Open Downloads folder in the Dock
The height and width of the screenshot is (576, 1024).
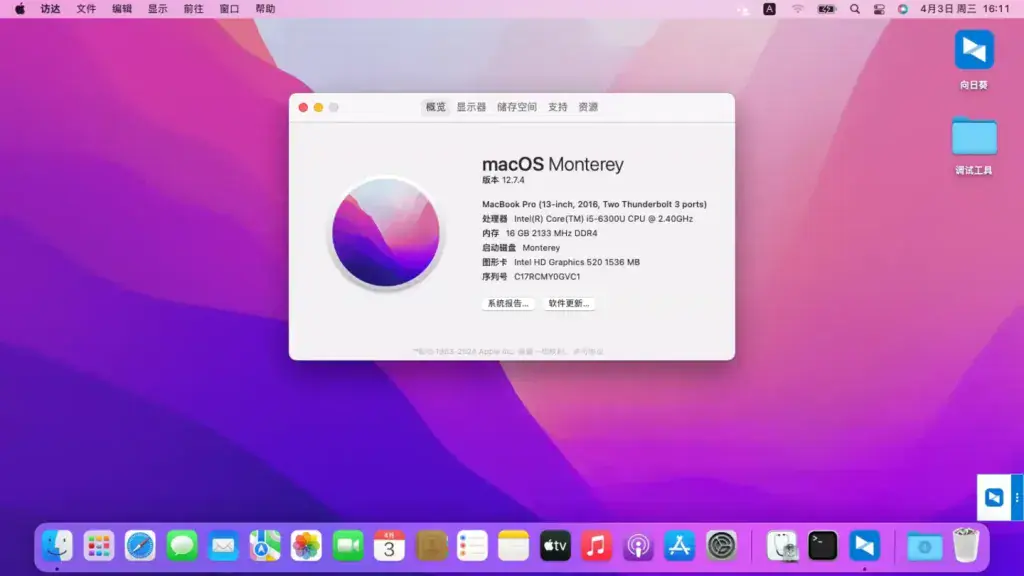(924, 546)
